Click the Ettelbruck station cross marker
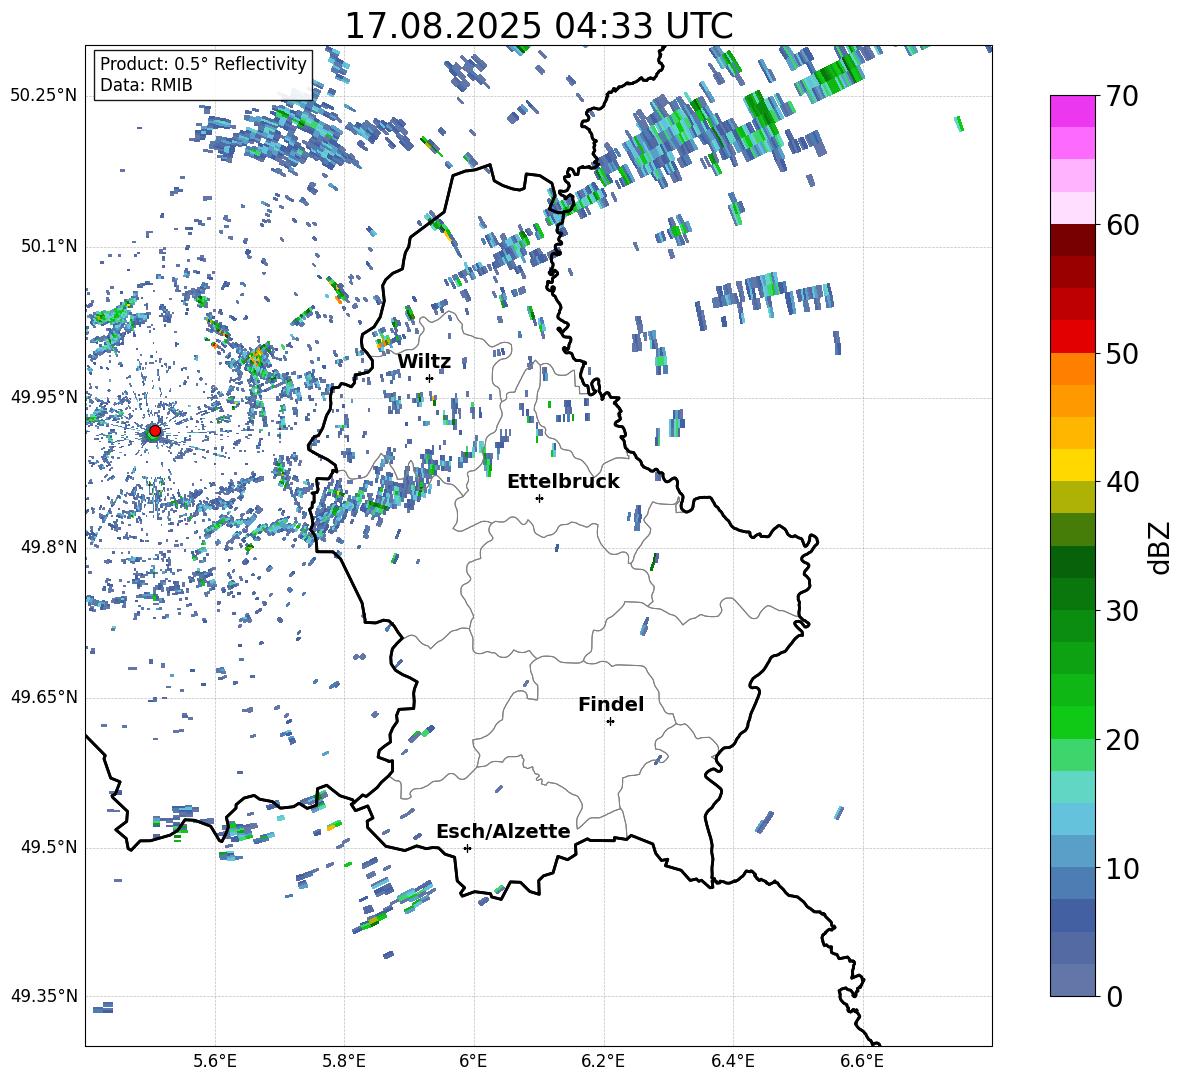 click(x=539, y=498)
